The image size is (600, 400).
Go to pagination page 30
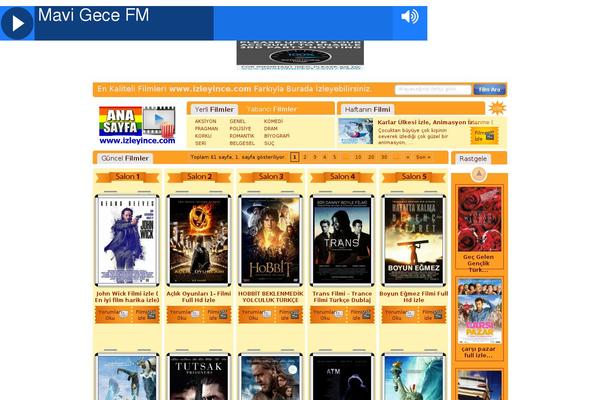(x=384, y=157)
